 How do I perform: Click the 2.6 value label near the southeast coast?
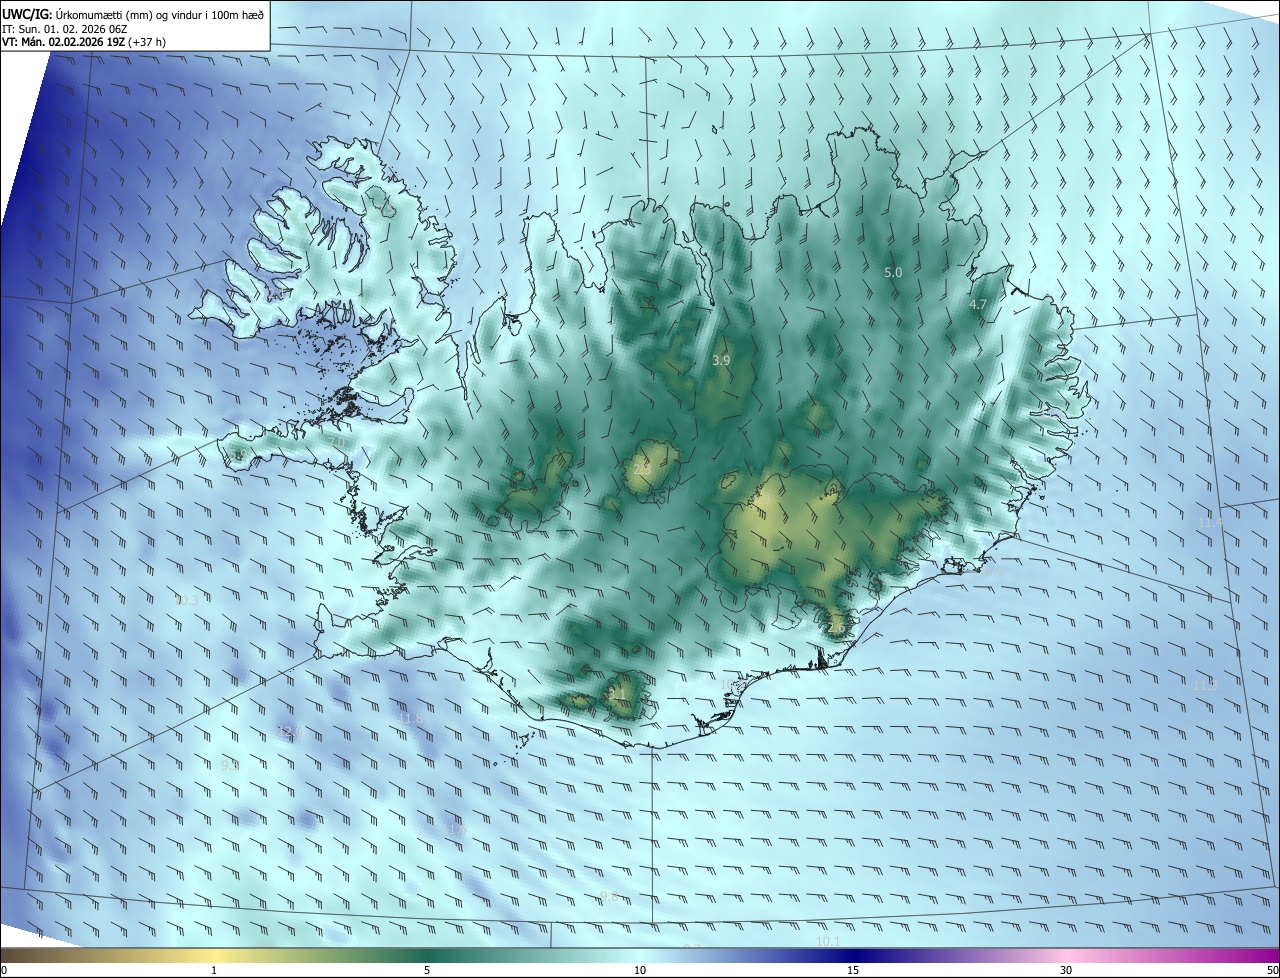tap(837, 628)
